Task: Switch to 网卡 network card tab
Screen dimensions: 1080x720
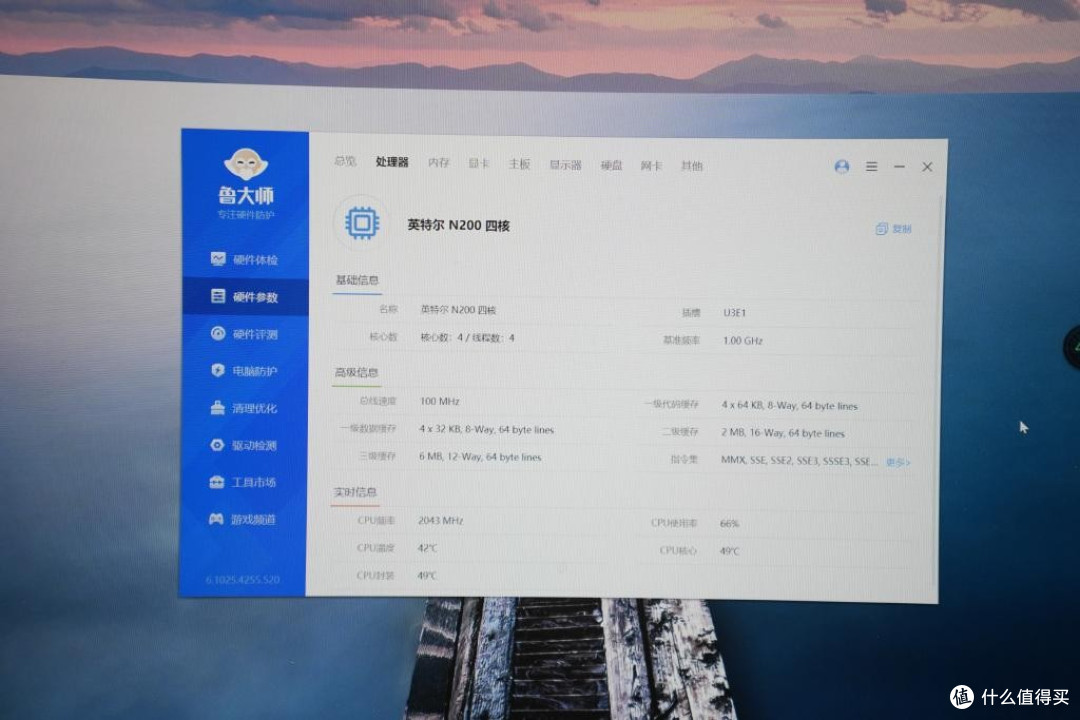Action: (x=652, y=165)
